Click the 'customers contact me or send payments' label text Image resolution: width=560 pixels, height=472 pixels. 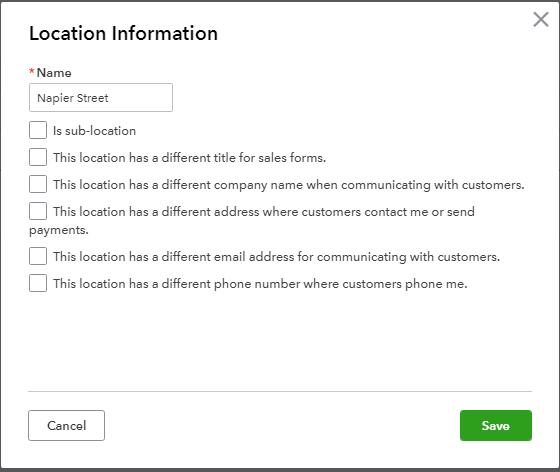252,221
